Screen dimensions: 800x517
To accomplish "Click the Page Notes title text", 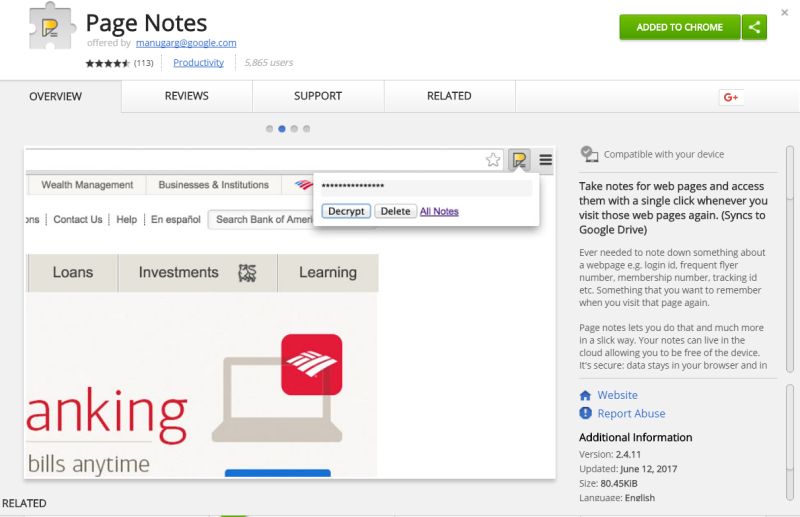I will click(146, 23).
